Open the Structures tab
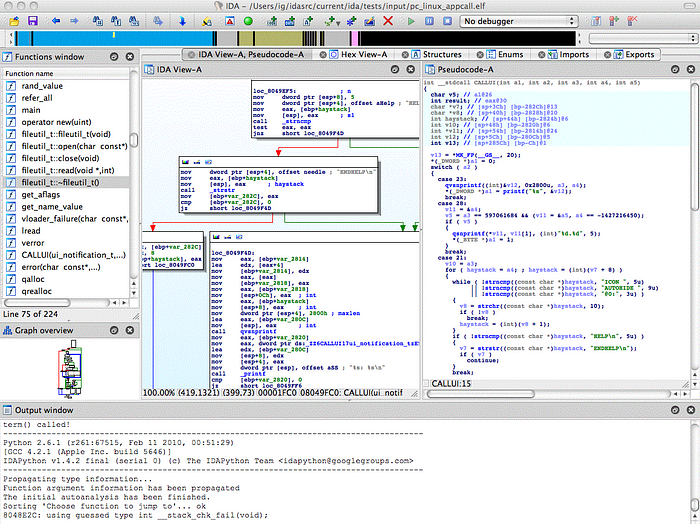This screenshot has width=700, height=524. click(437, 54)
